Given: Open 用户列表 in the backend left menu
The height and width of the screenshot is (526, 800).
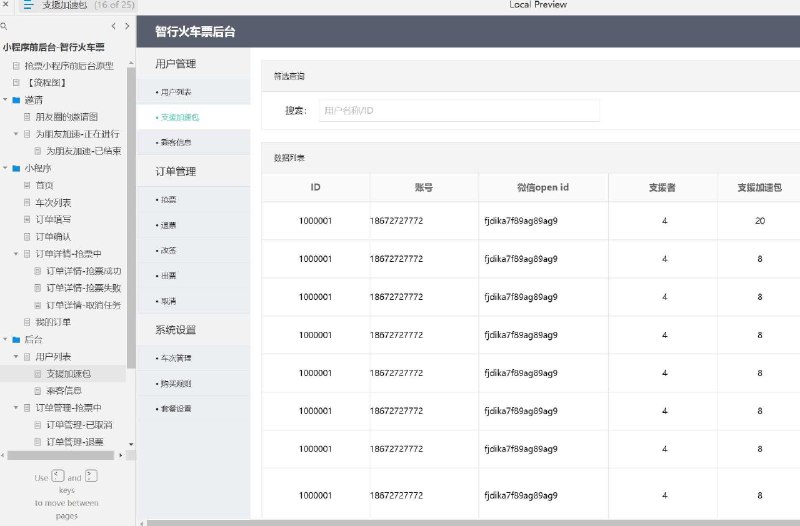Looking at the screenshot, I should [x=193, y=92].
